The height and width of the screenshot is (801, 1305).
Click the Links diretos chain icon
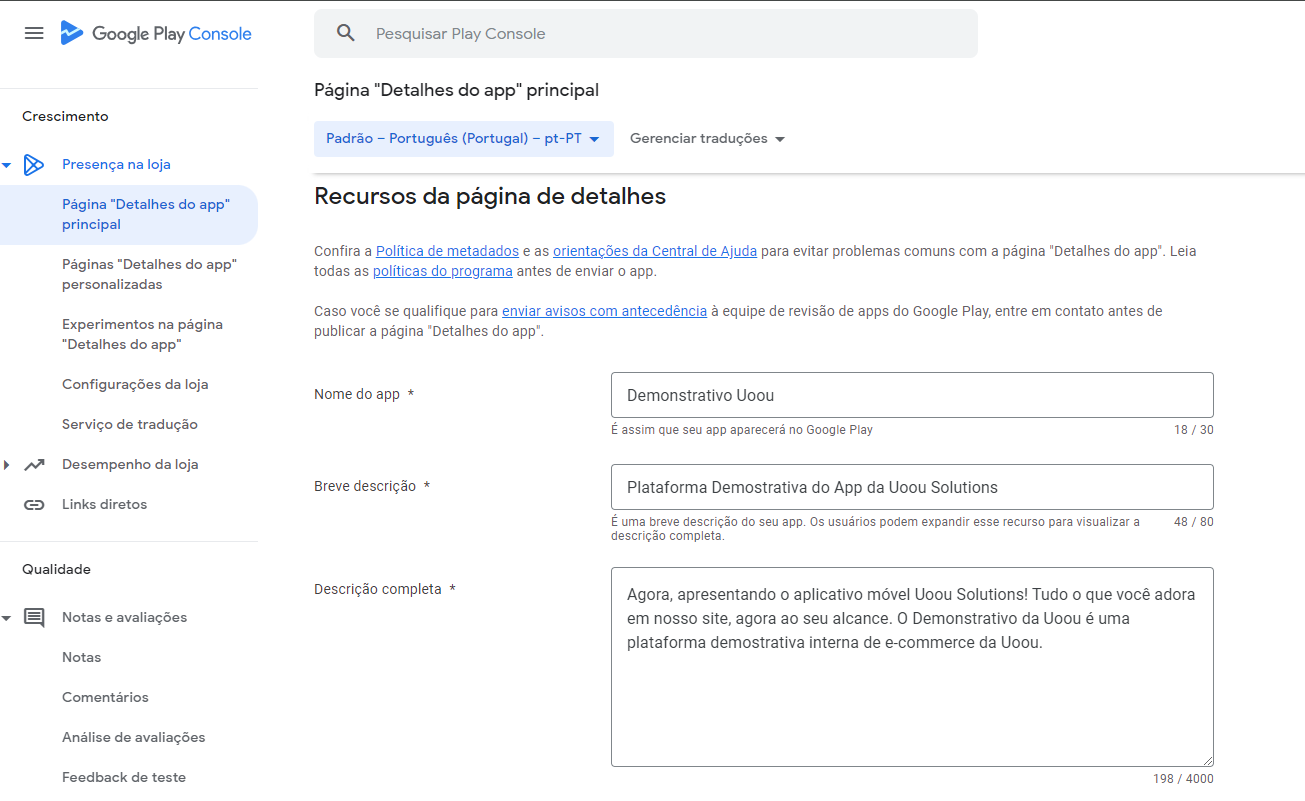(34, 505)
